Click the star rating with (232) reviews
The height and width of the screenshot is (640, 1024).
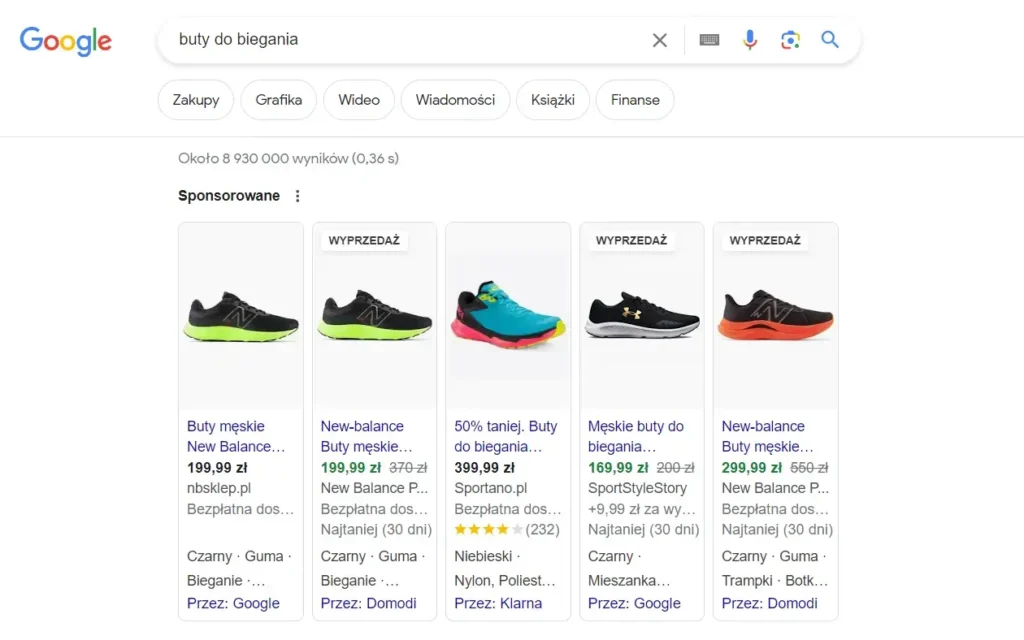(x=507, y=530)
